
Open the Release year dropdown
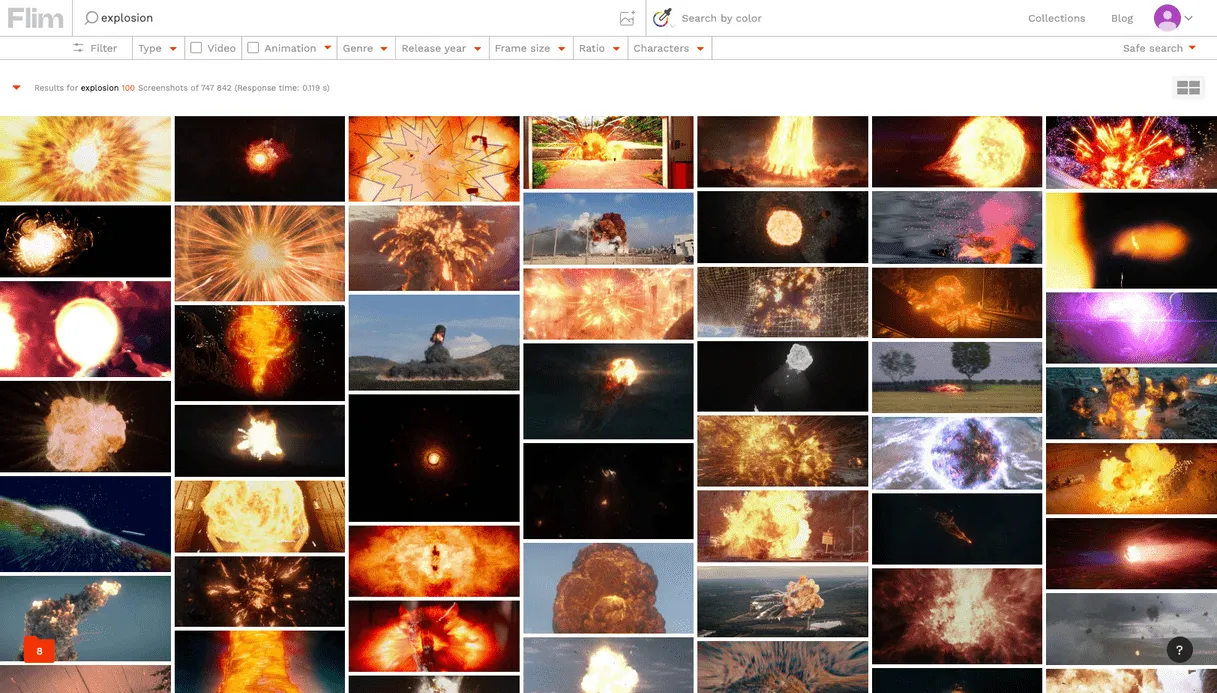(x=441, y=48)
